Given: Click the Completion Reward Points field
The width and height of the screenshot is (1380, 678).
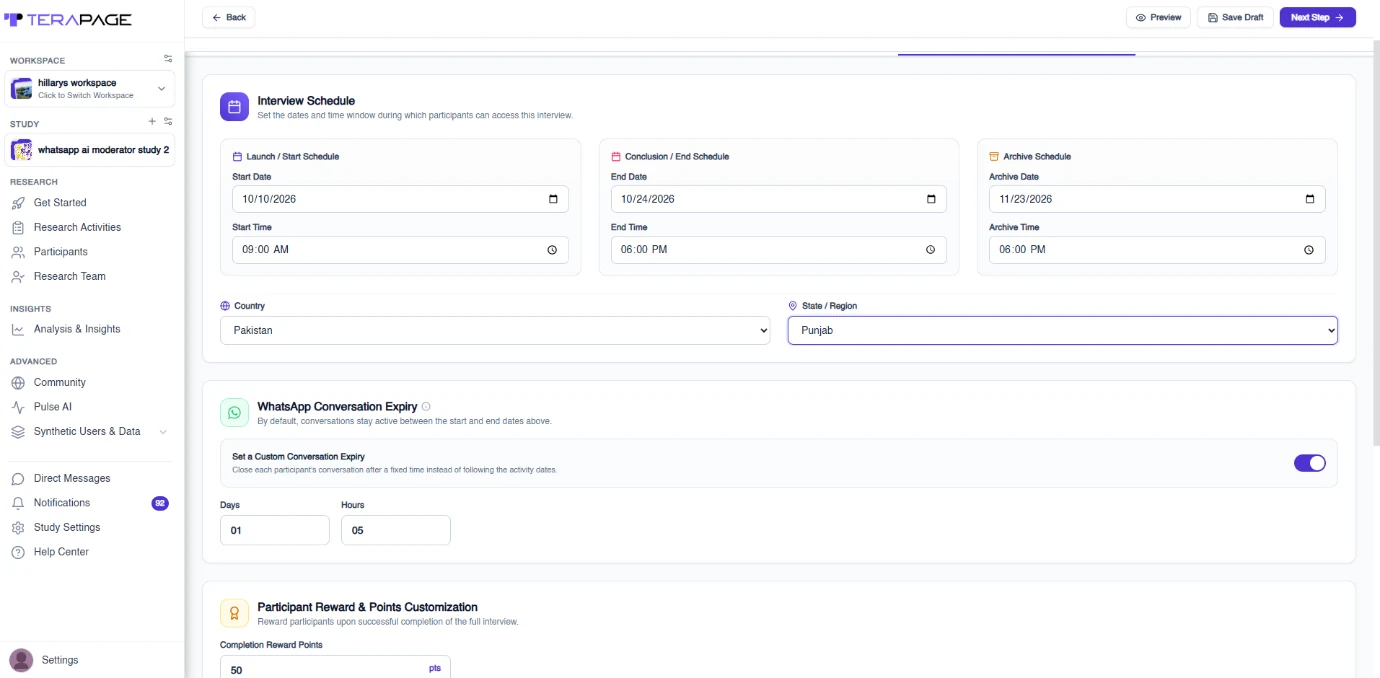Looking at the screenshot, I should 335,669.
